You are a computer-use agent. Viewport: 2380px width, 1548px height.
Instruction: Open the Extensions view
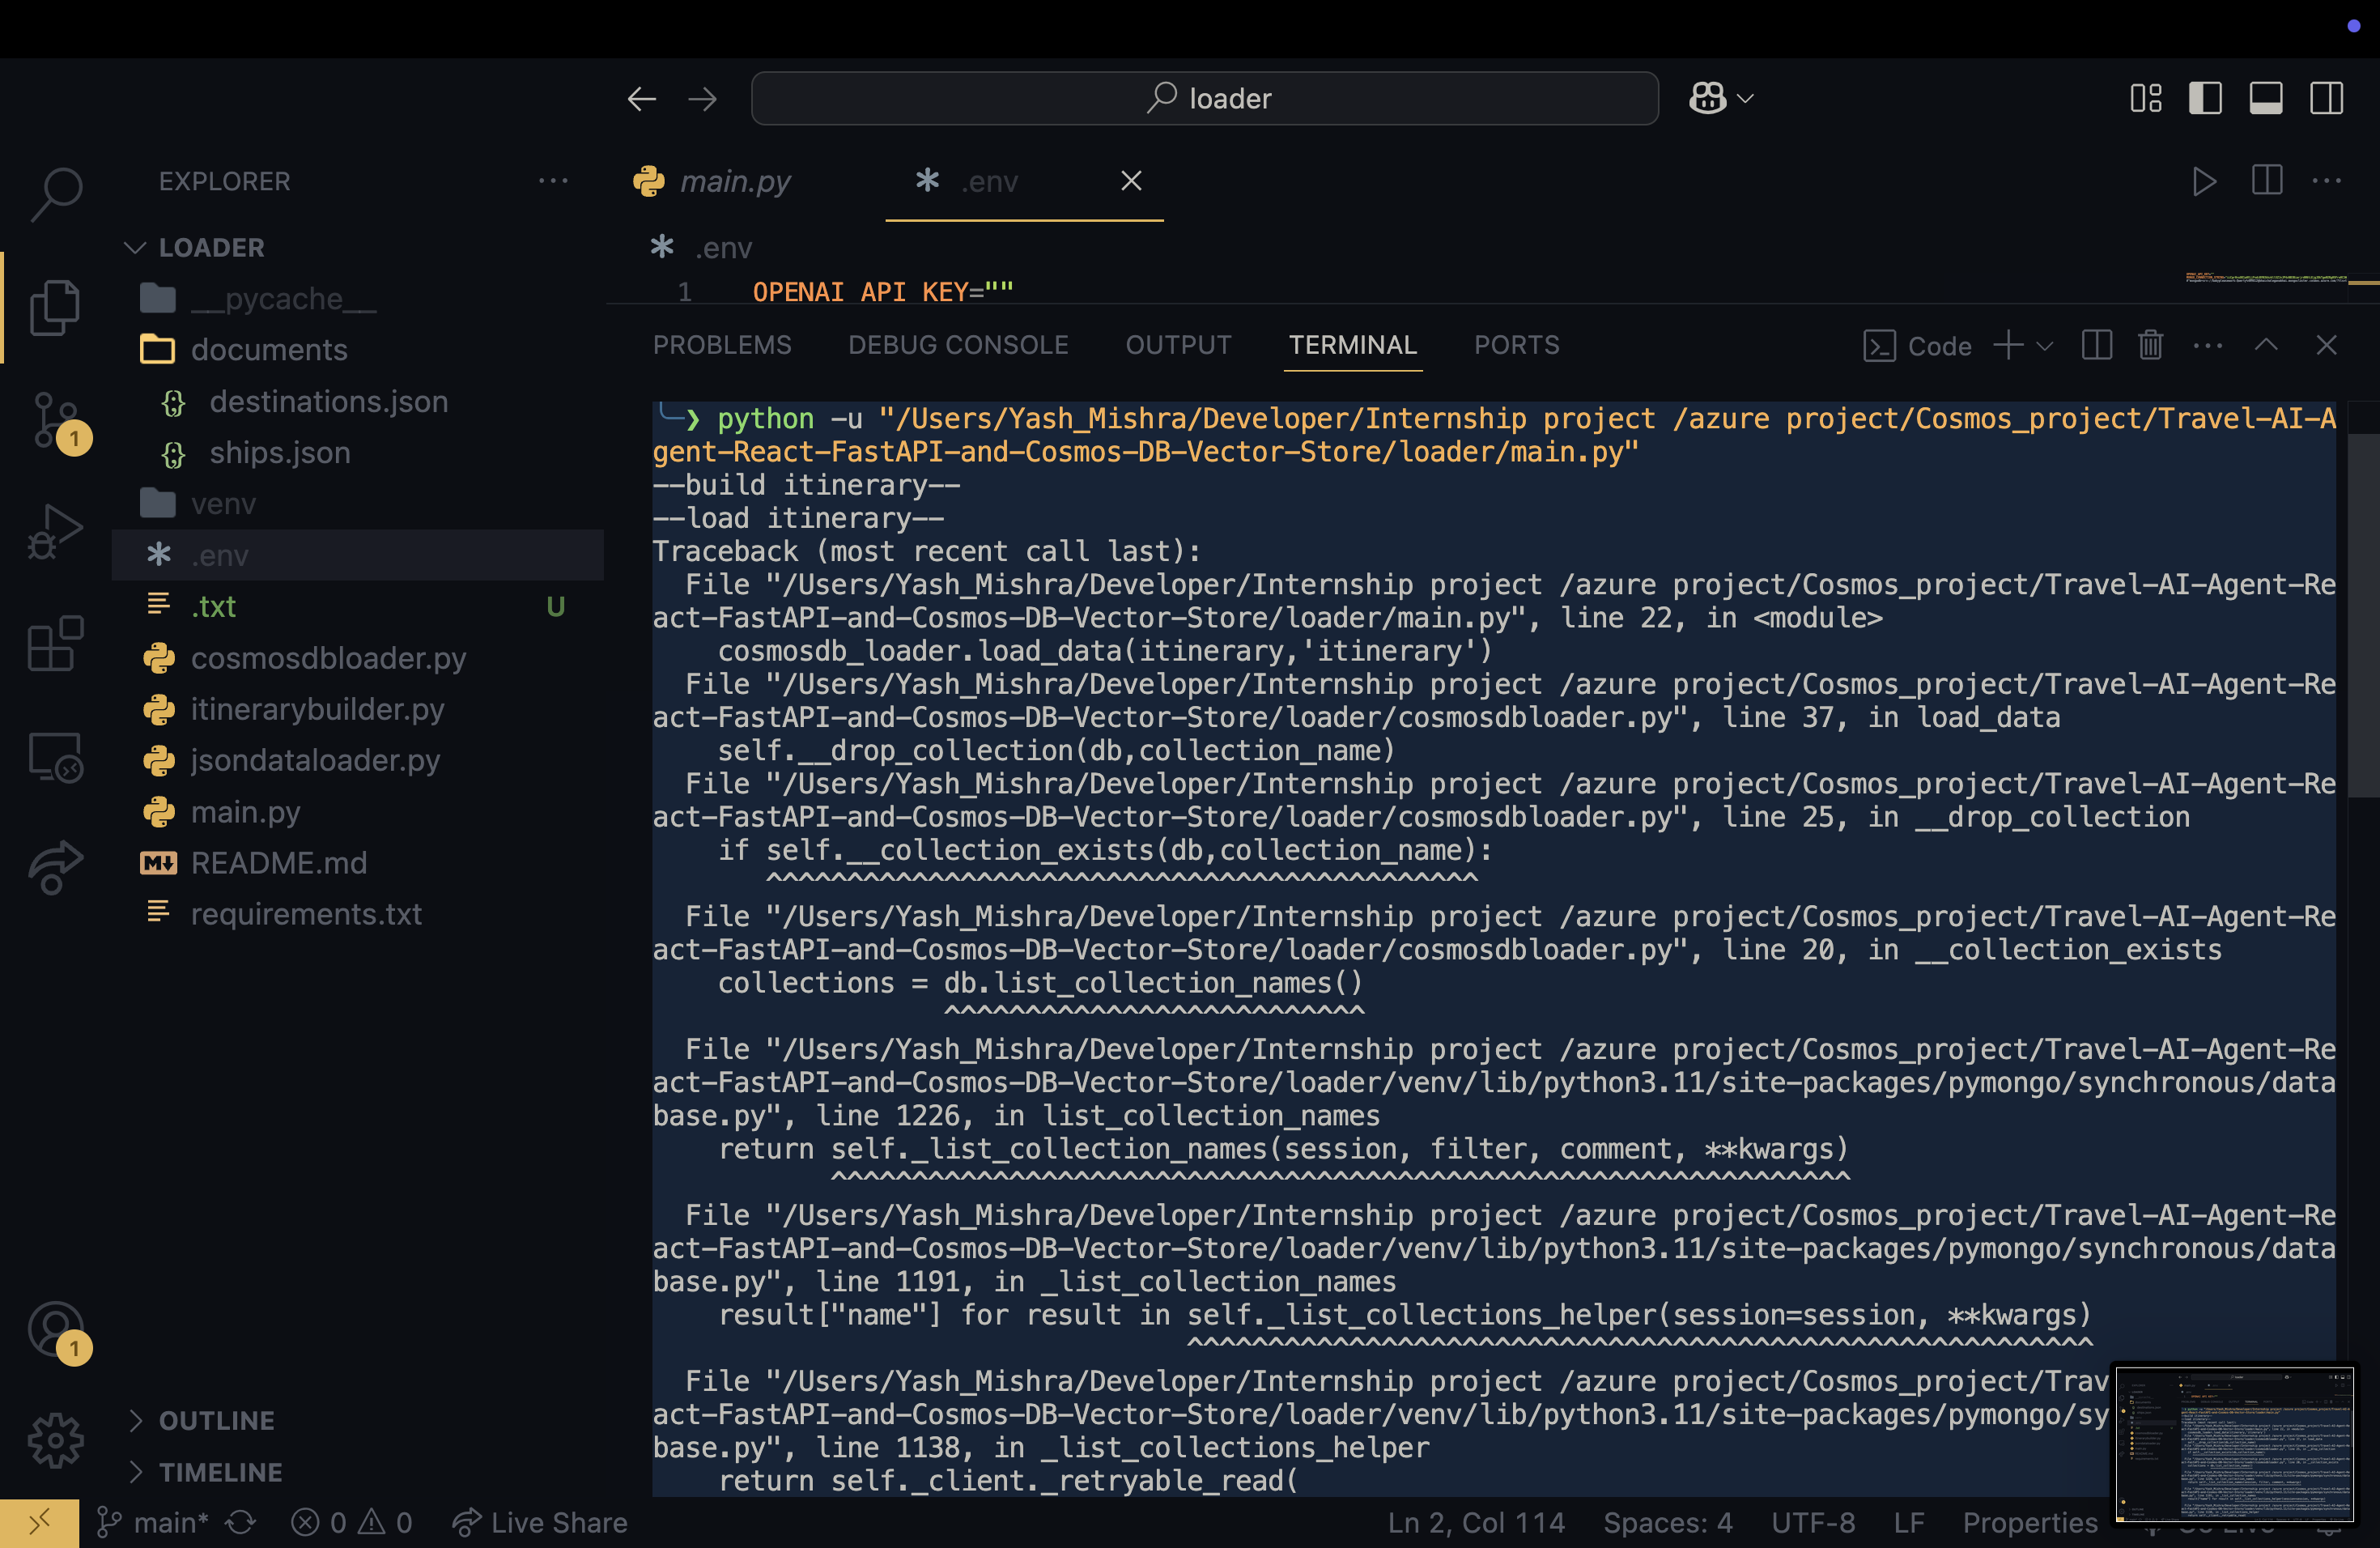pyautogui.click(x=56, y=644)
